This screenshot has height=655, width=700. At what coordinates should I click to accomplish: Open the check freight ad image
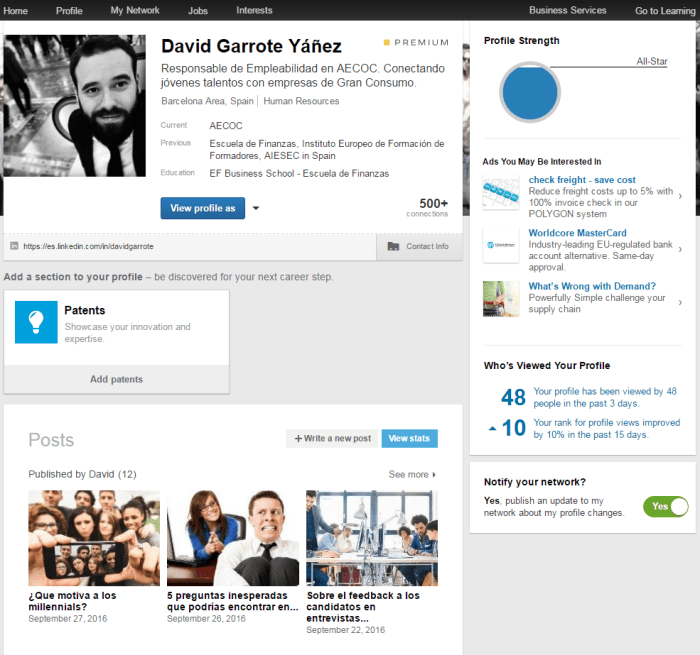click(x=501, y=192)
